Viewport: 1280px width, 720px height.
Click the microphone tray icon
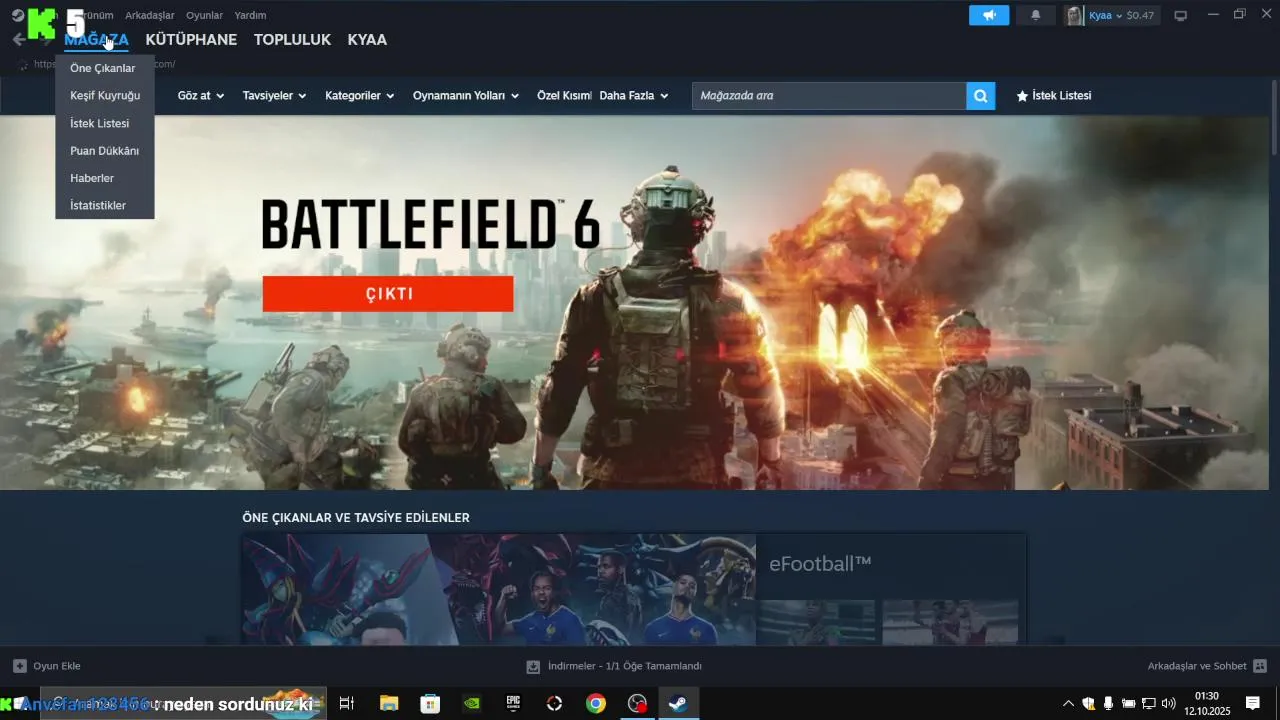(1108, 704)
